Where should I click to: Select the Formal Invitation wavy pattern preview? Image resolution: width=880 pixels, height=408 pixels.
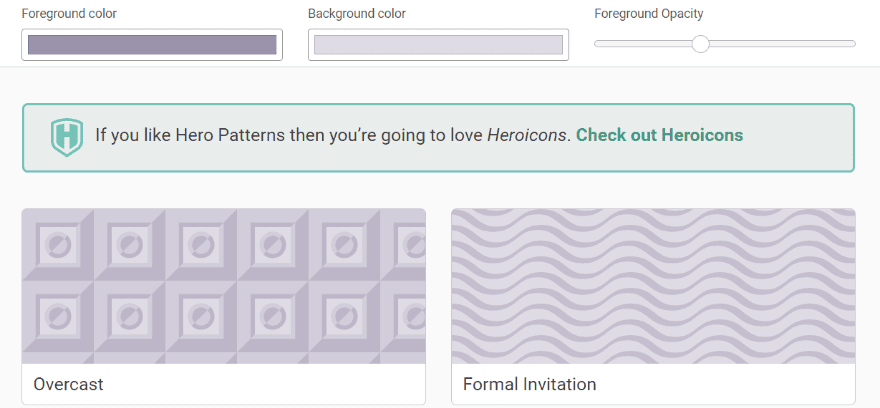pos(653,286)
